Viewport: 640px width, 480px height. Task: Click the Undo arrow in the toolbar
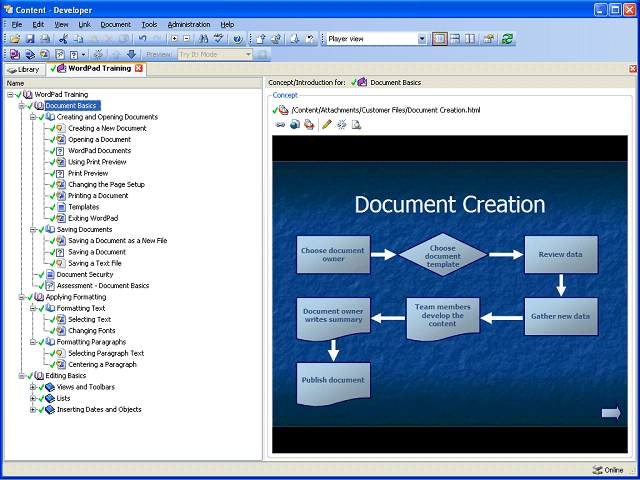coord(142,39)
